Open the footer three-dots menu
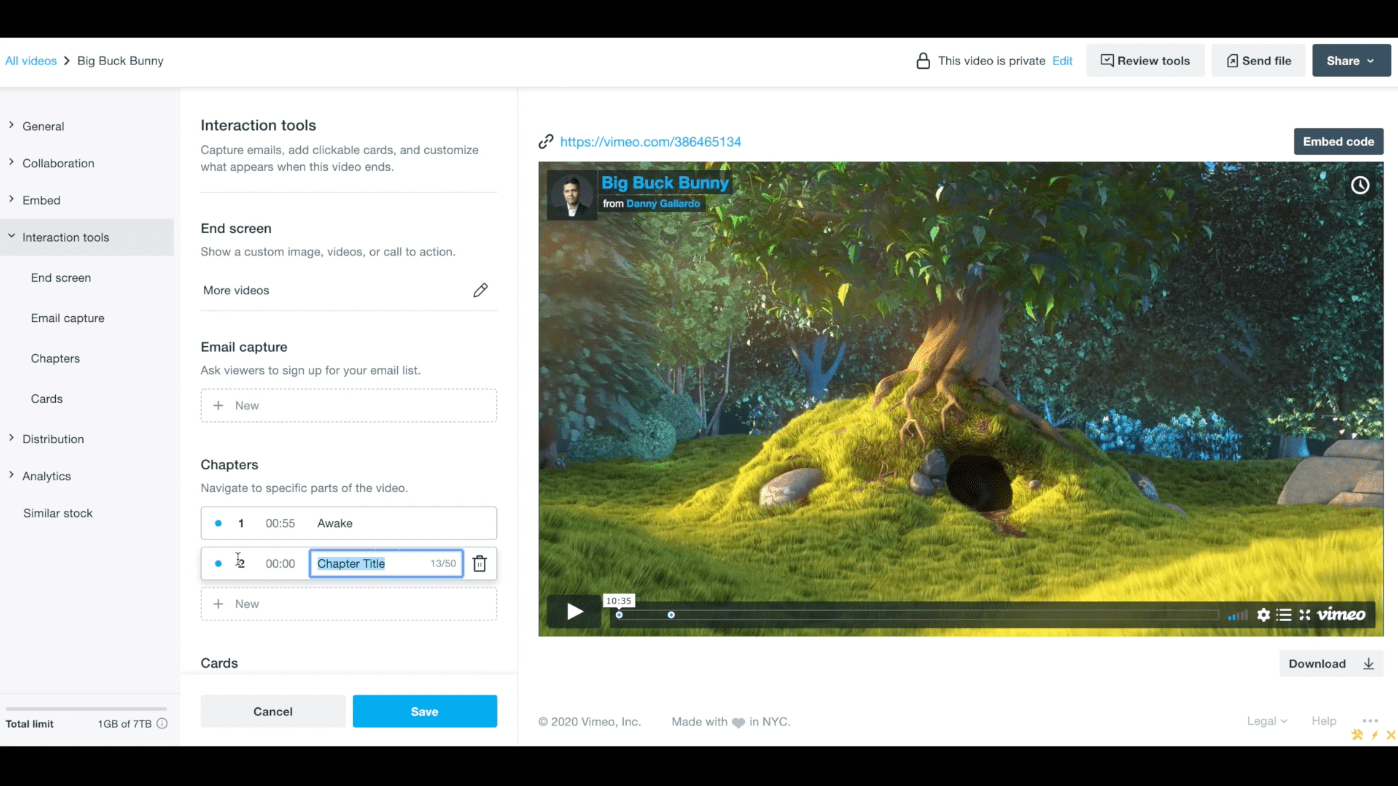 (x=1370, y=720)
